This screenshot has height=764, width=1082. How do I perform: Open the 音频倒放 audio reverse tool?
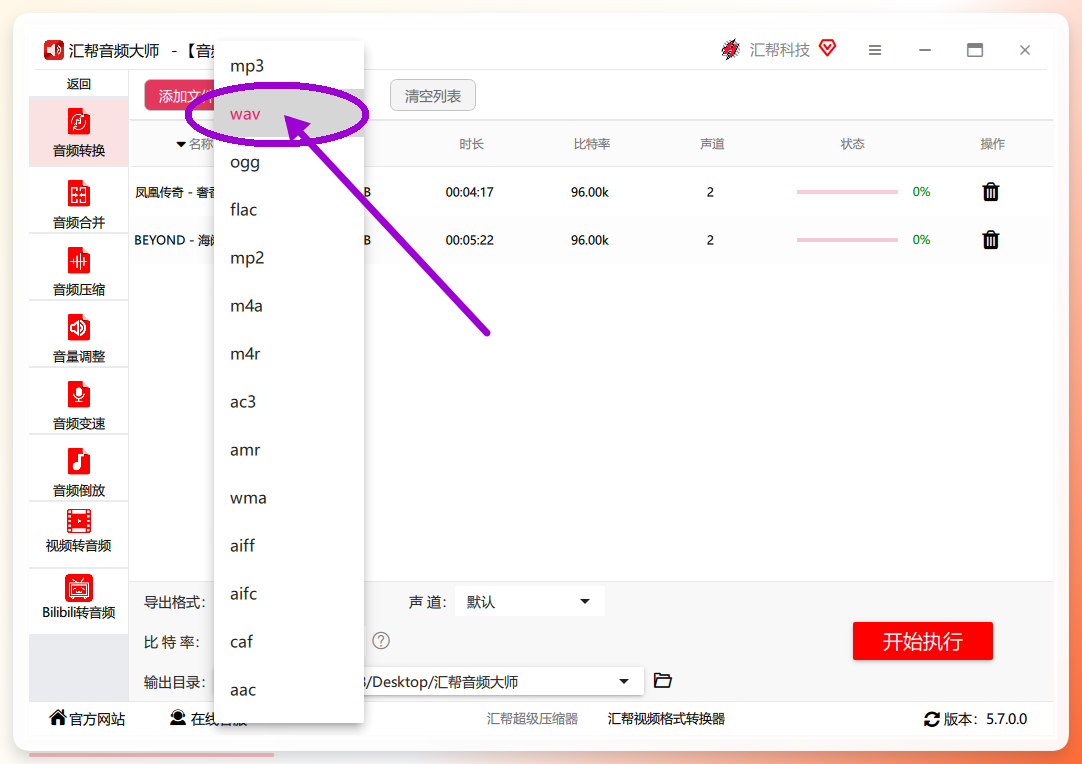coord(79,472)
